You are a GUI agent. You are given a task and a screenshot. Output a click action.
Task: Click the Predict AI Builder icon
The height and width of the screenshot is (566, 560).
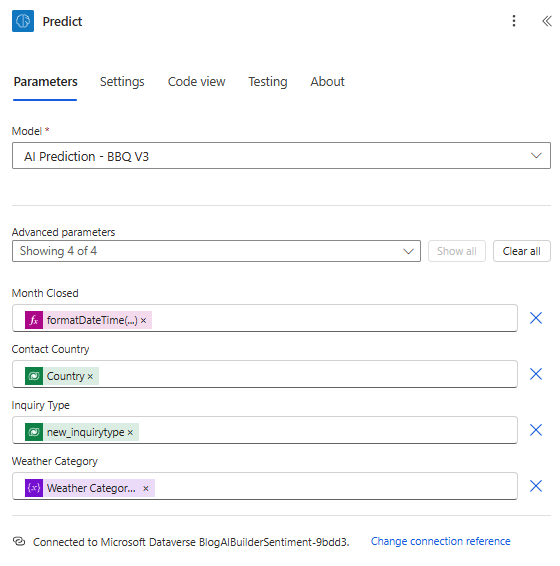23,21
